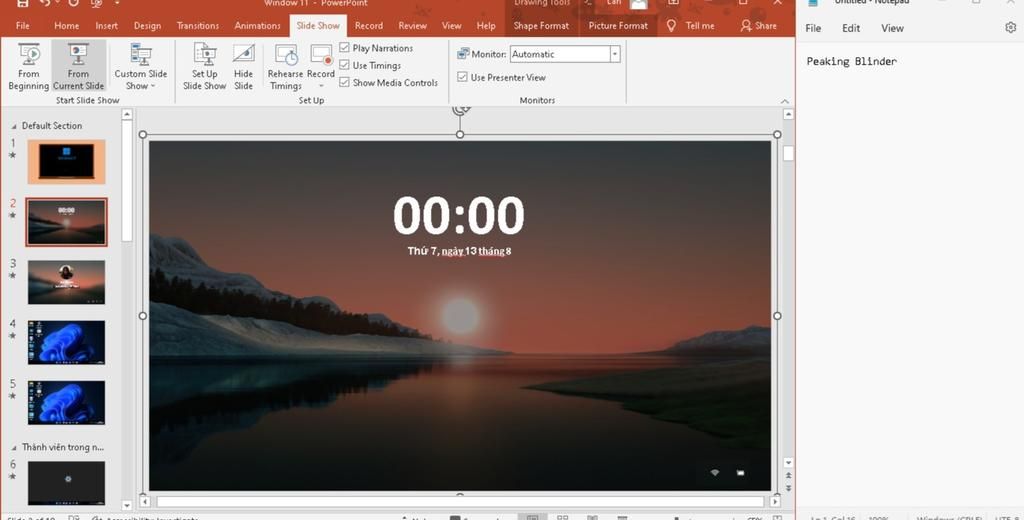Click the date text Thứ 7, ngày 13 tháng 8

point(459,251)
